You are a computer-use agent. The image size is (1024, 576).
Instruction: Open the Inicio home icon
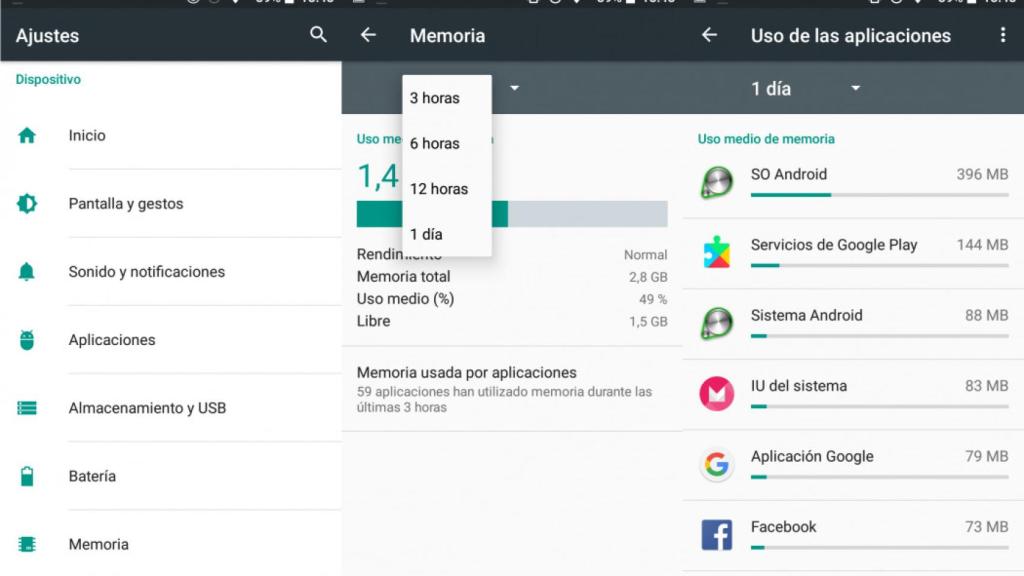tap(28, 135)
